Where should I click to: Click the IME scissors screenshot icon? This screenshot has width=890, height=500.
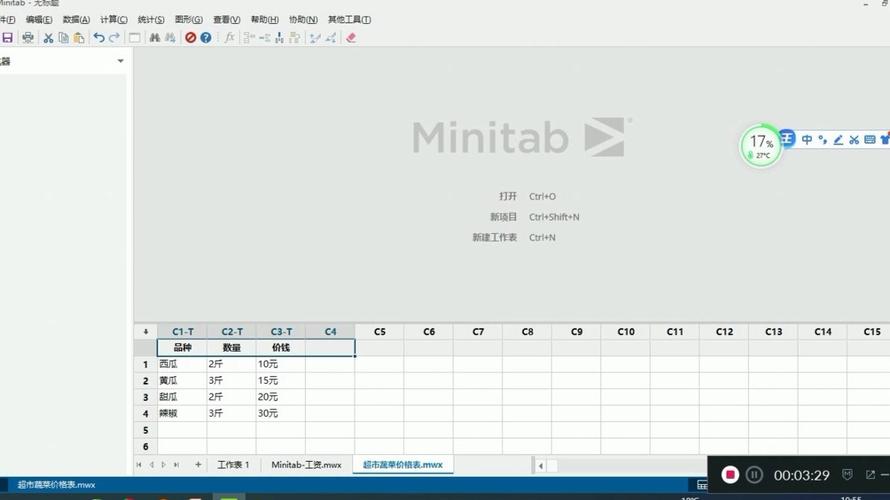pyautogui.click(x=854, y=140)
